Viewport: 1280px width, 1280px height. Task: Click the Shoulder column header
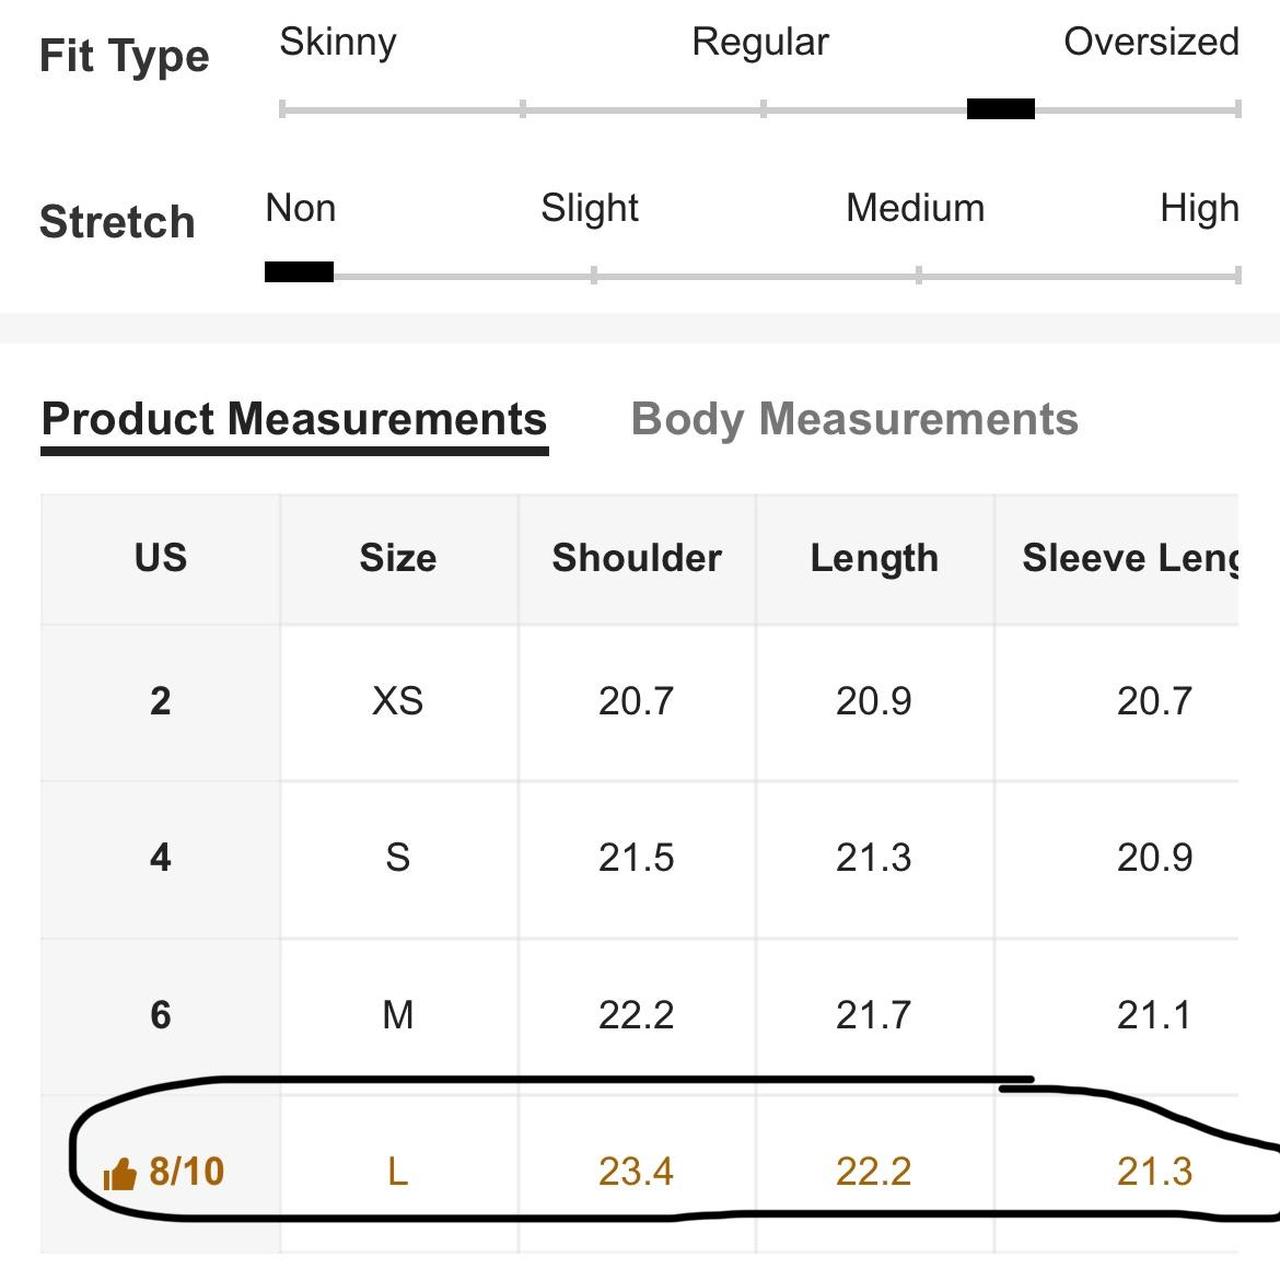coord(637,558)
